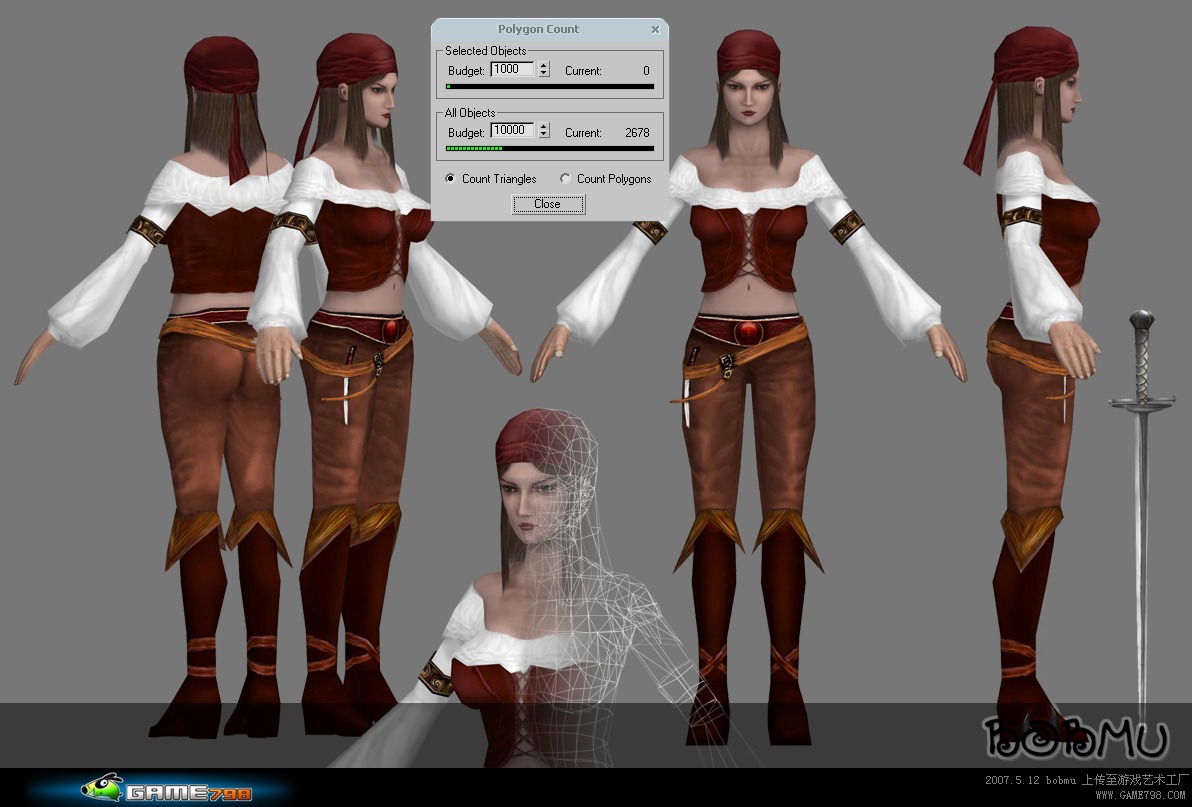Click the All Objects Budget field
The height and width of the screenshot is (807, 1192).
pyautogui.click(x=512, y=131)
